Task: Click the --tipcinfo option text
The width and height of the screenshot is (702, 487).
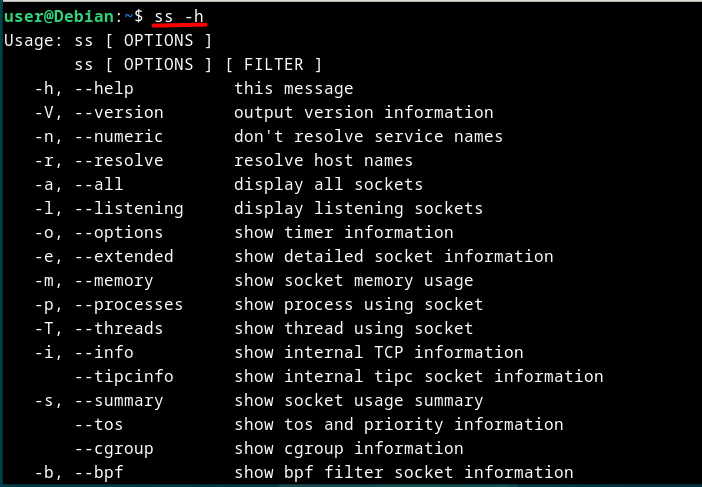Action: (124, 376)
